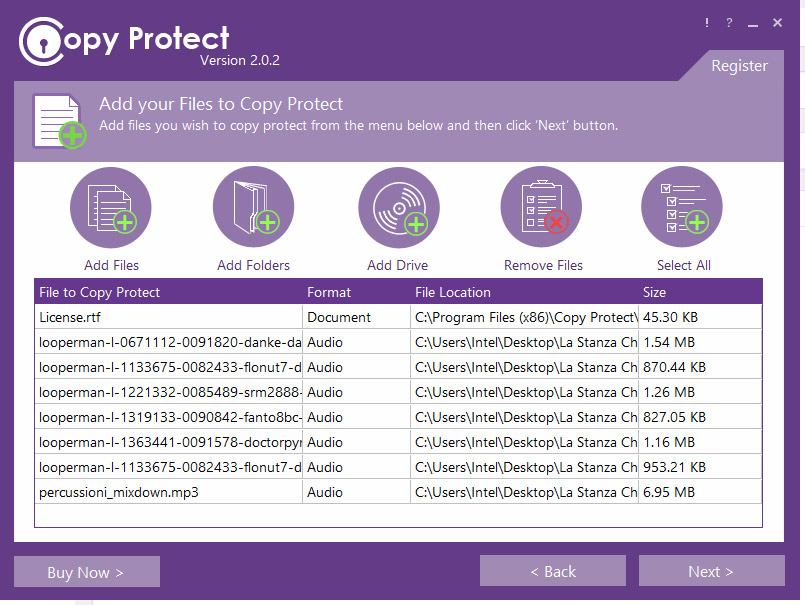Select the License.rtf file row
The width and height of the screenshot is (805, 605).
coord(168,317)
